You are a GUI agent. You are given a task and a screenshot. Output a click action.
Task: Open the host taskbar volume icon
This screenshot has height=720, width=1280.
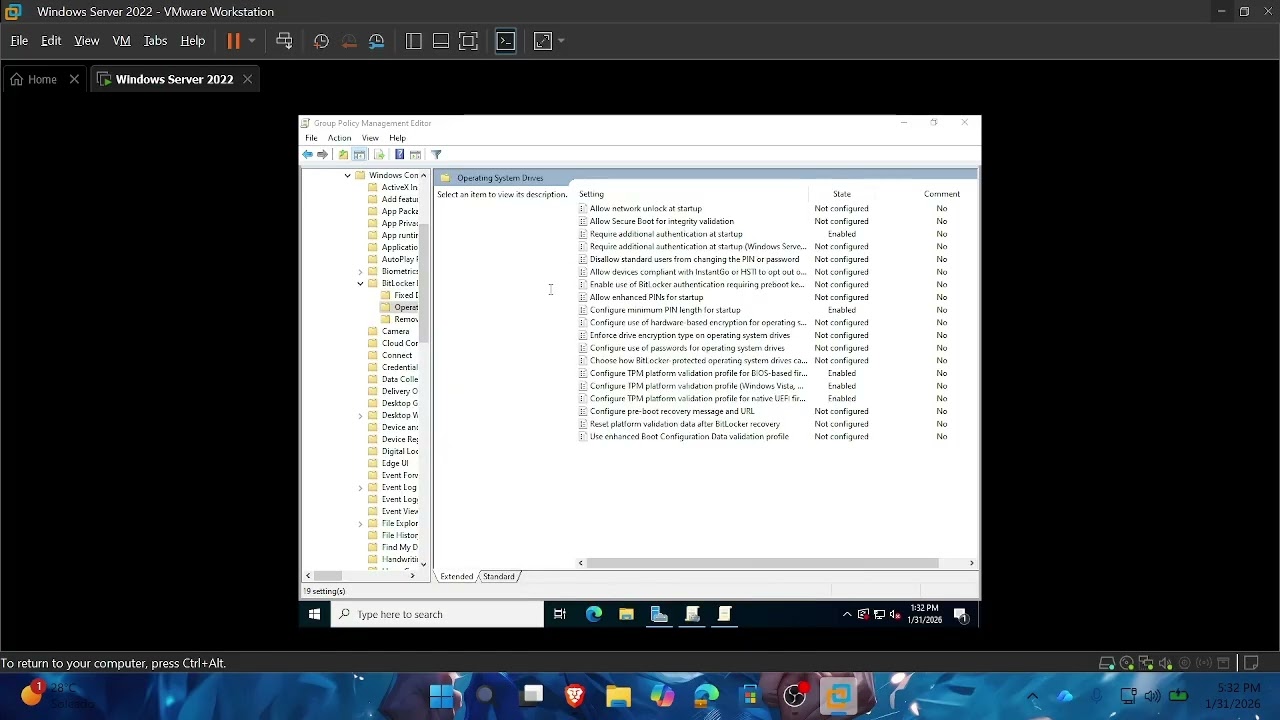coord(1152,696)
